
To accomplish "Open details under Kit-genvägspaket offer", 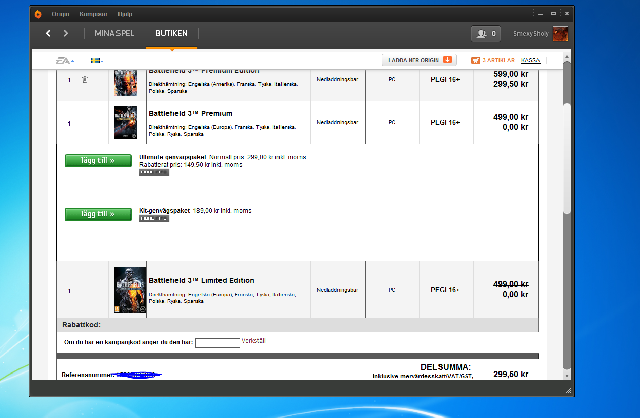I will click(154, 219).
